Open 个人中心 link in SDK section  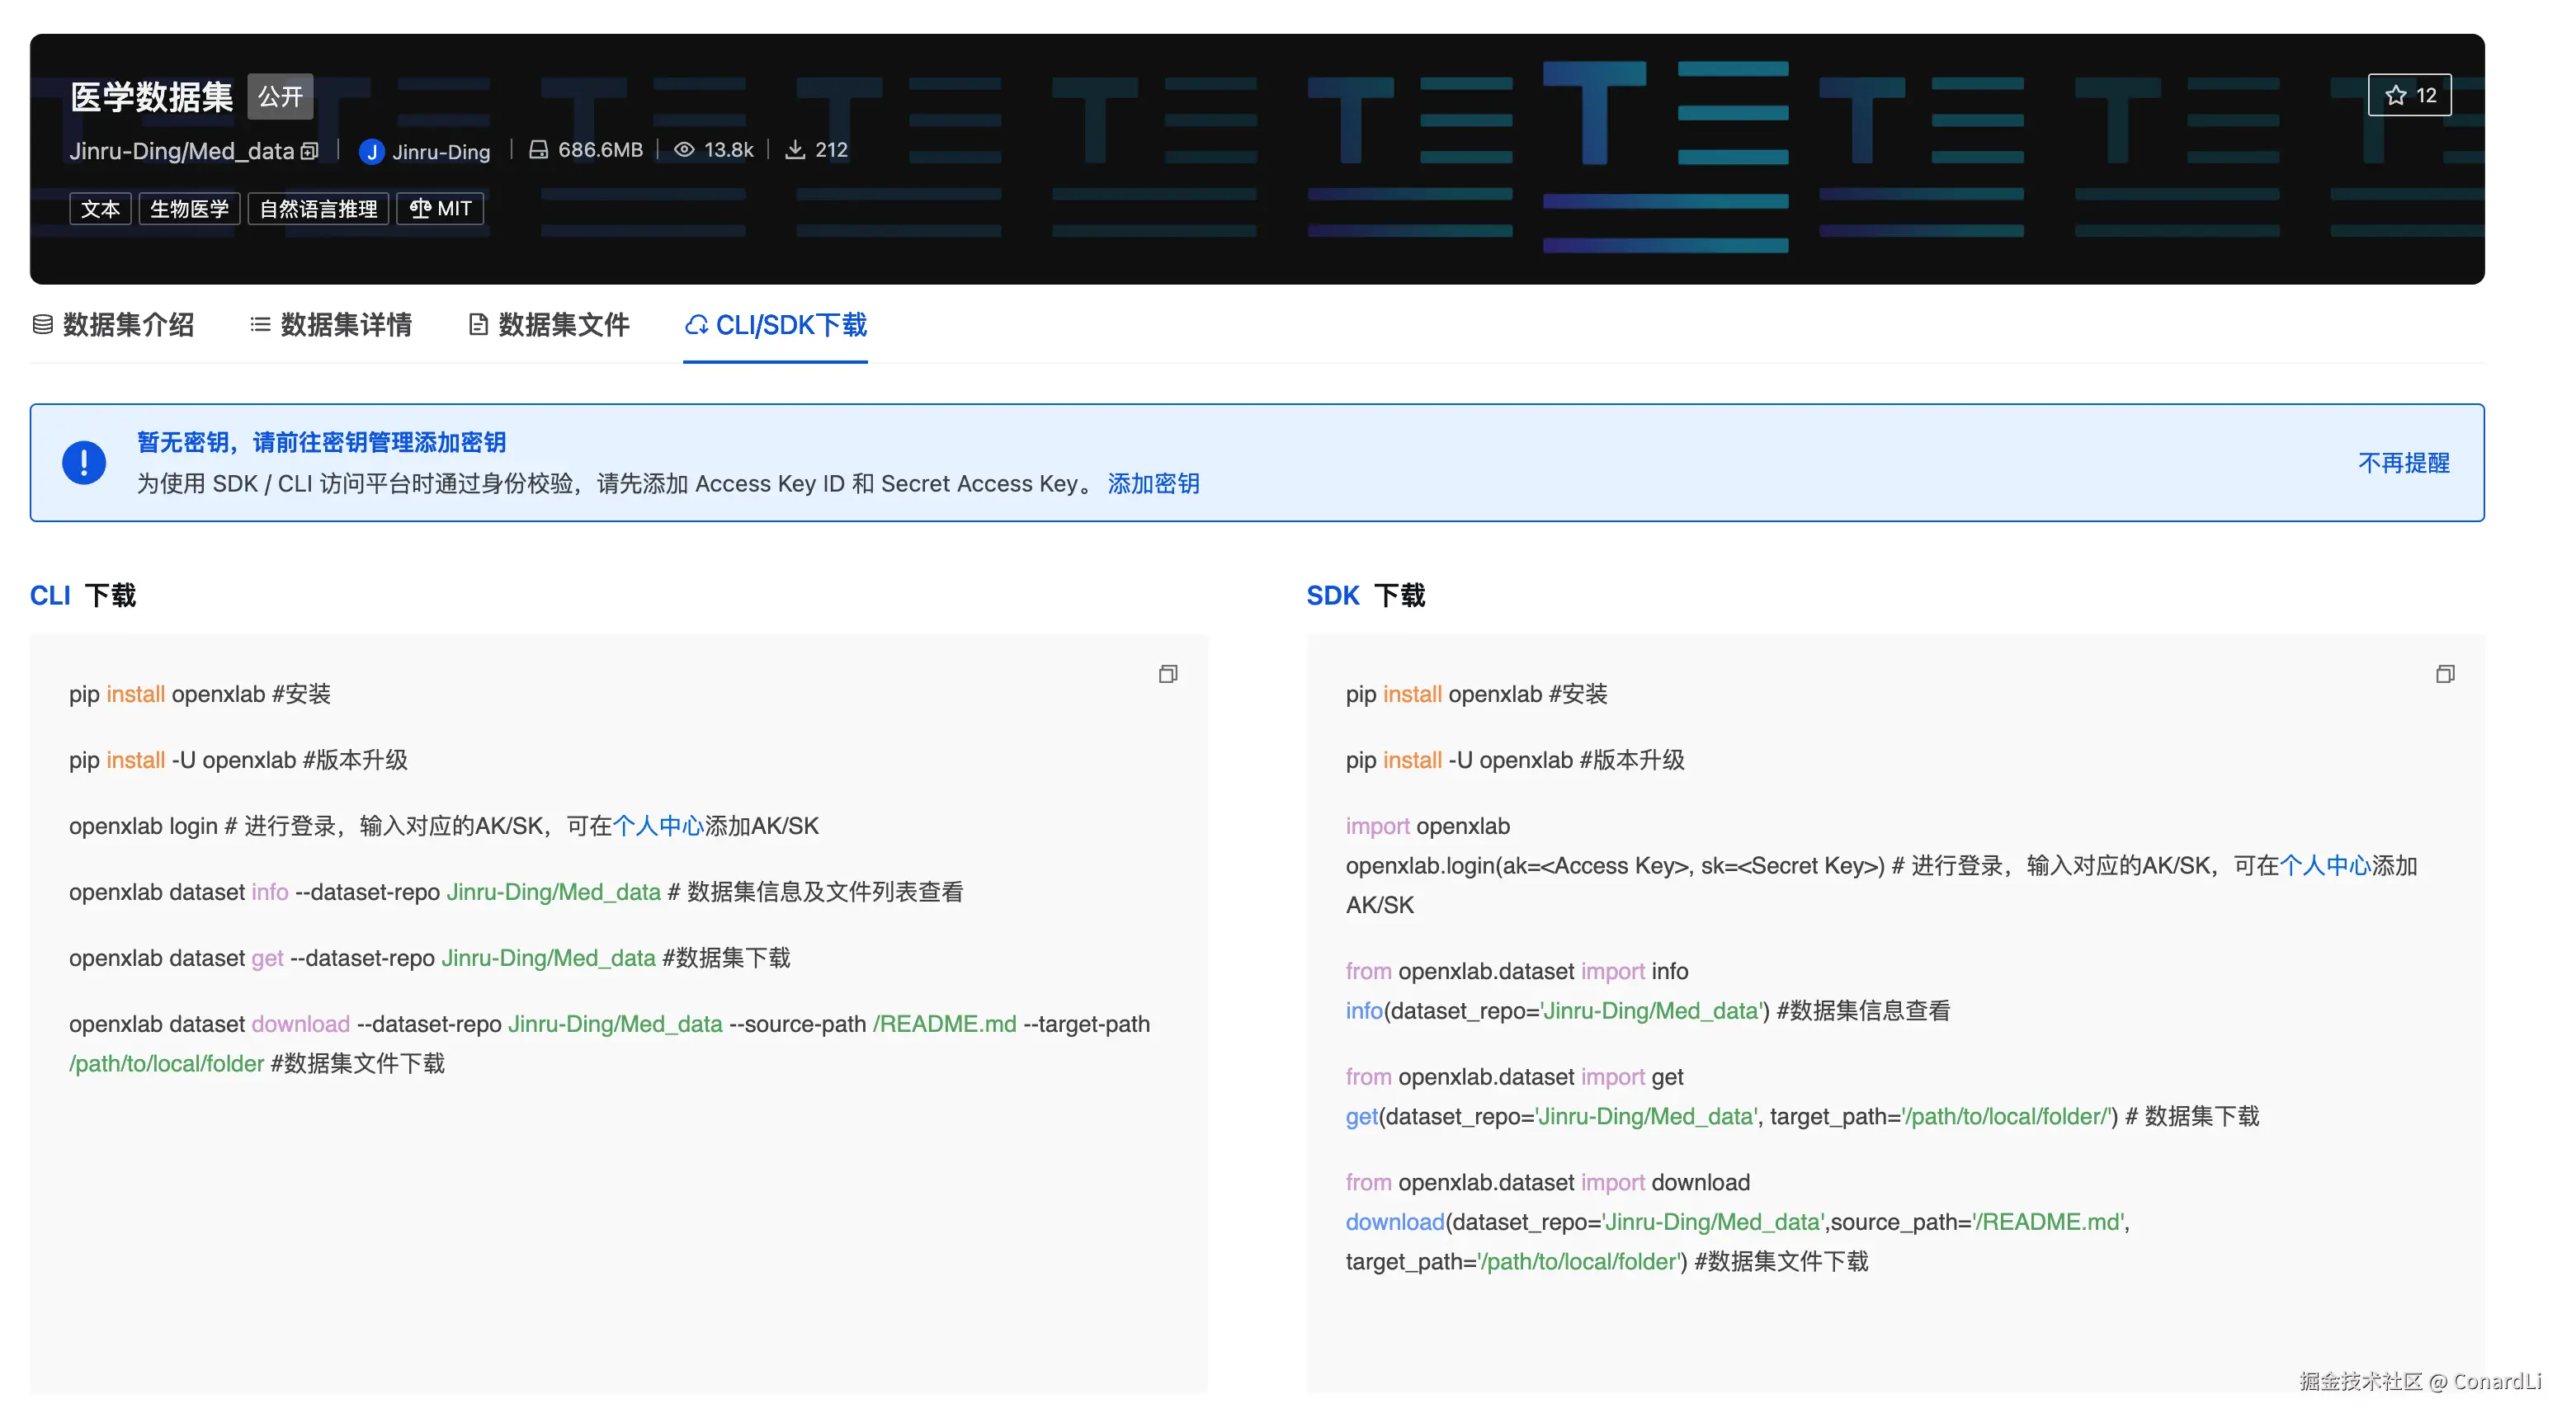[2325, 865]
